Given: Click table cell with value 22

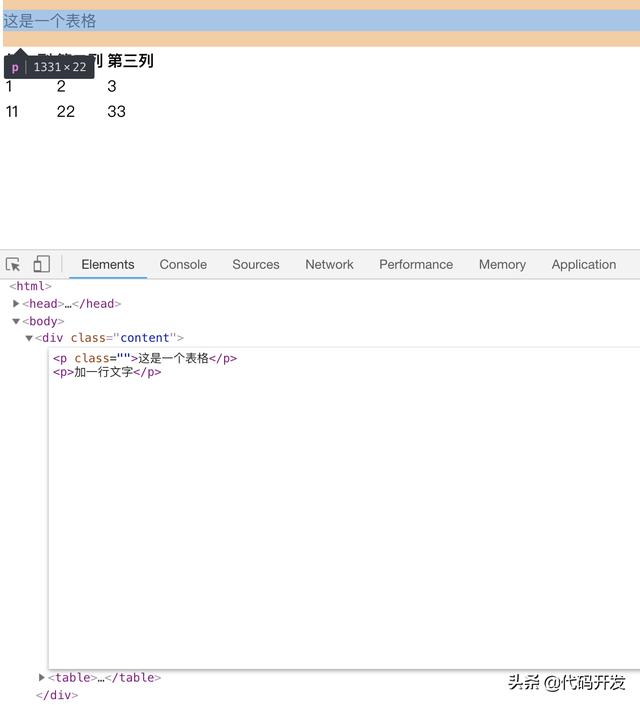Looking at the screenshot, I should [66, 112].
